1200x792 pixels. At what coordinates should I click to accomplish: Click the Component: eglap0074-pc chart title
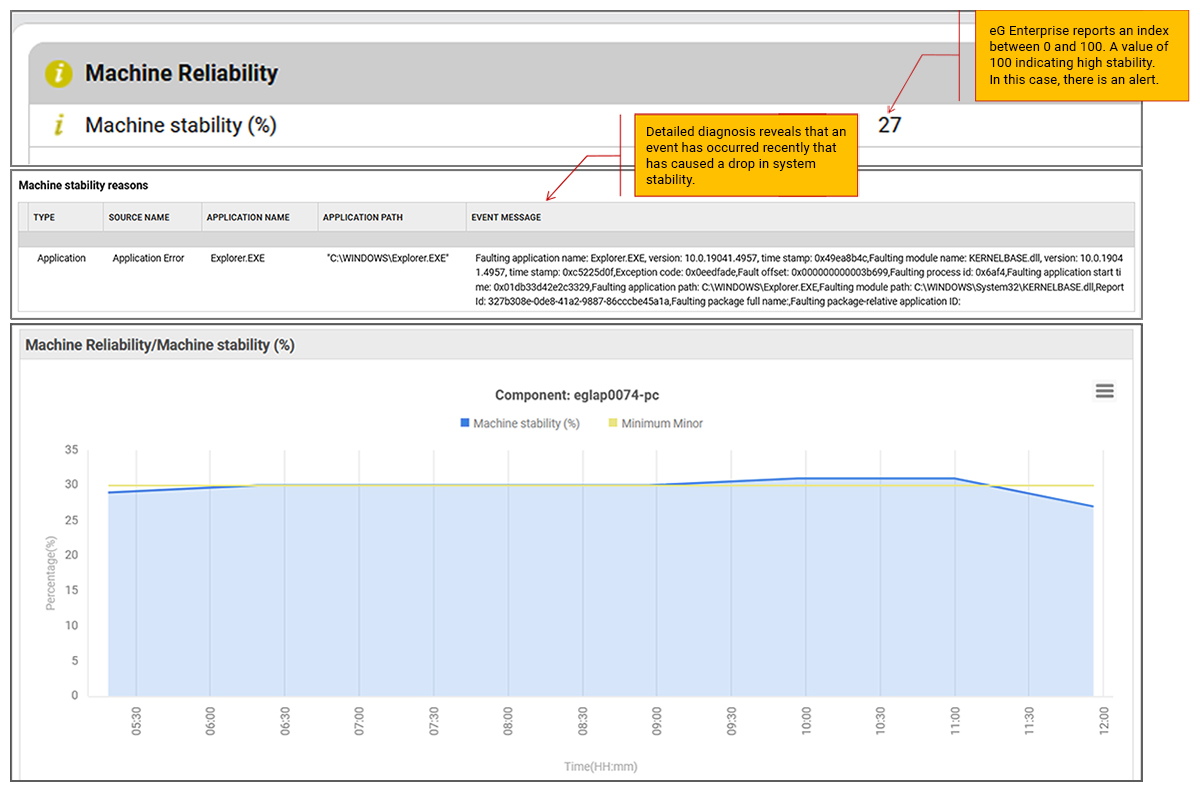(x=575, y=395)
